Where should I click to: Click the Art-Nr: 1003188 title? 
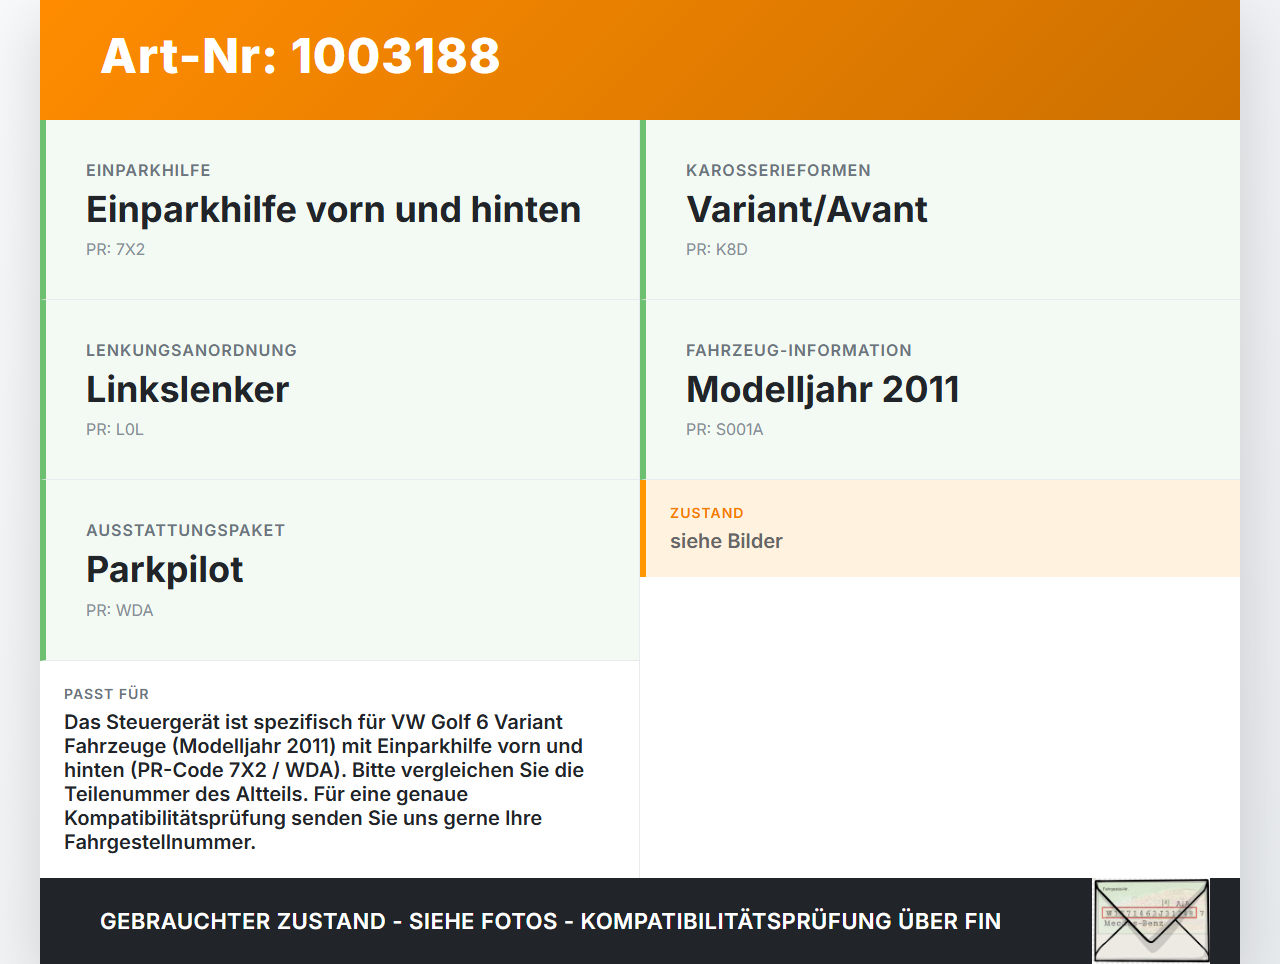click(x=300, y=58)
